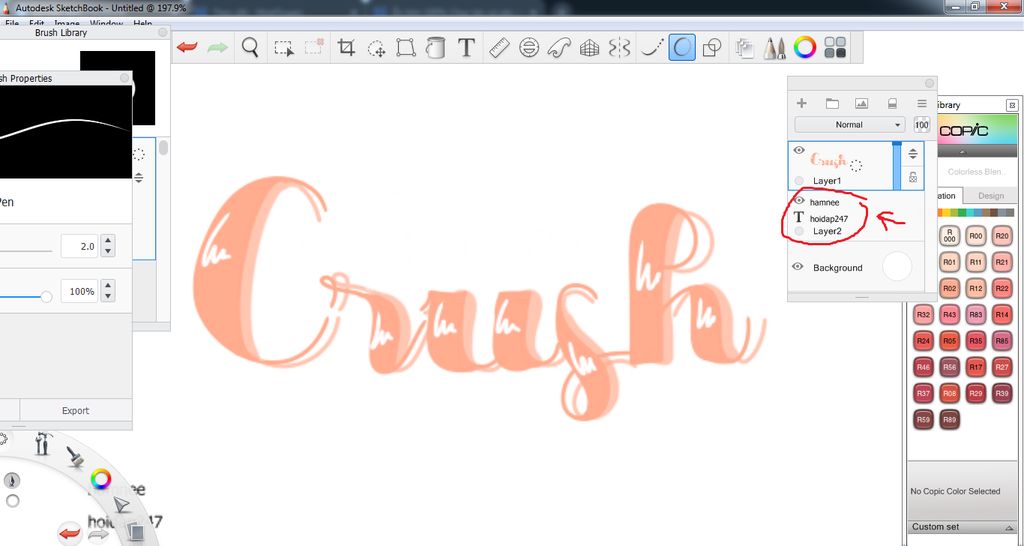Screen dimensions: 1024x546
Task: Add an image layer
Action: (861, 103)
